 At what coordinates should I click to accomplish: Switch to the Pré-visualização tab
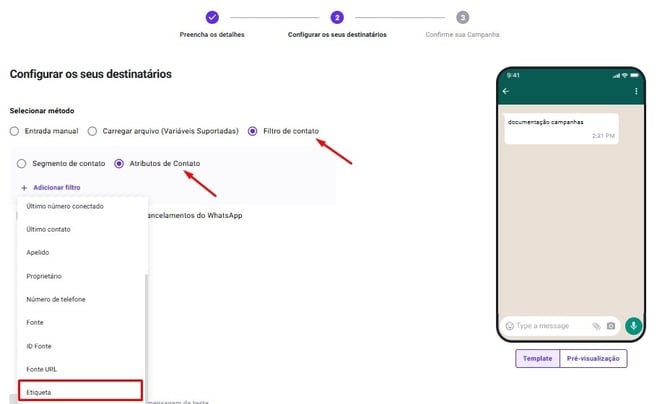[x=593, y=359]
